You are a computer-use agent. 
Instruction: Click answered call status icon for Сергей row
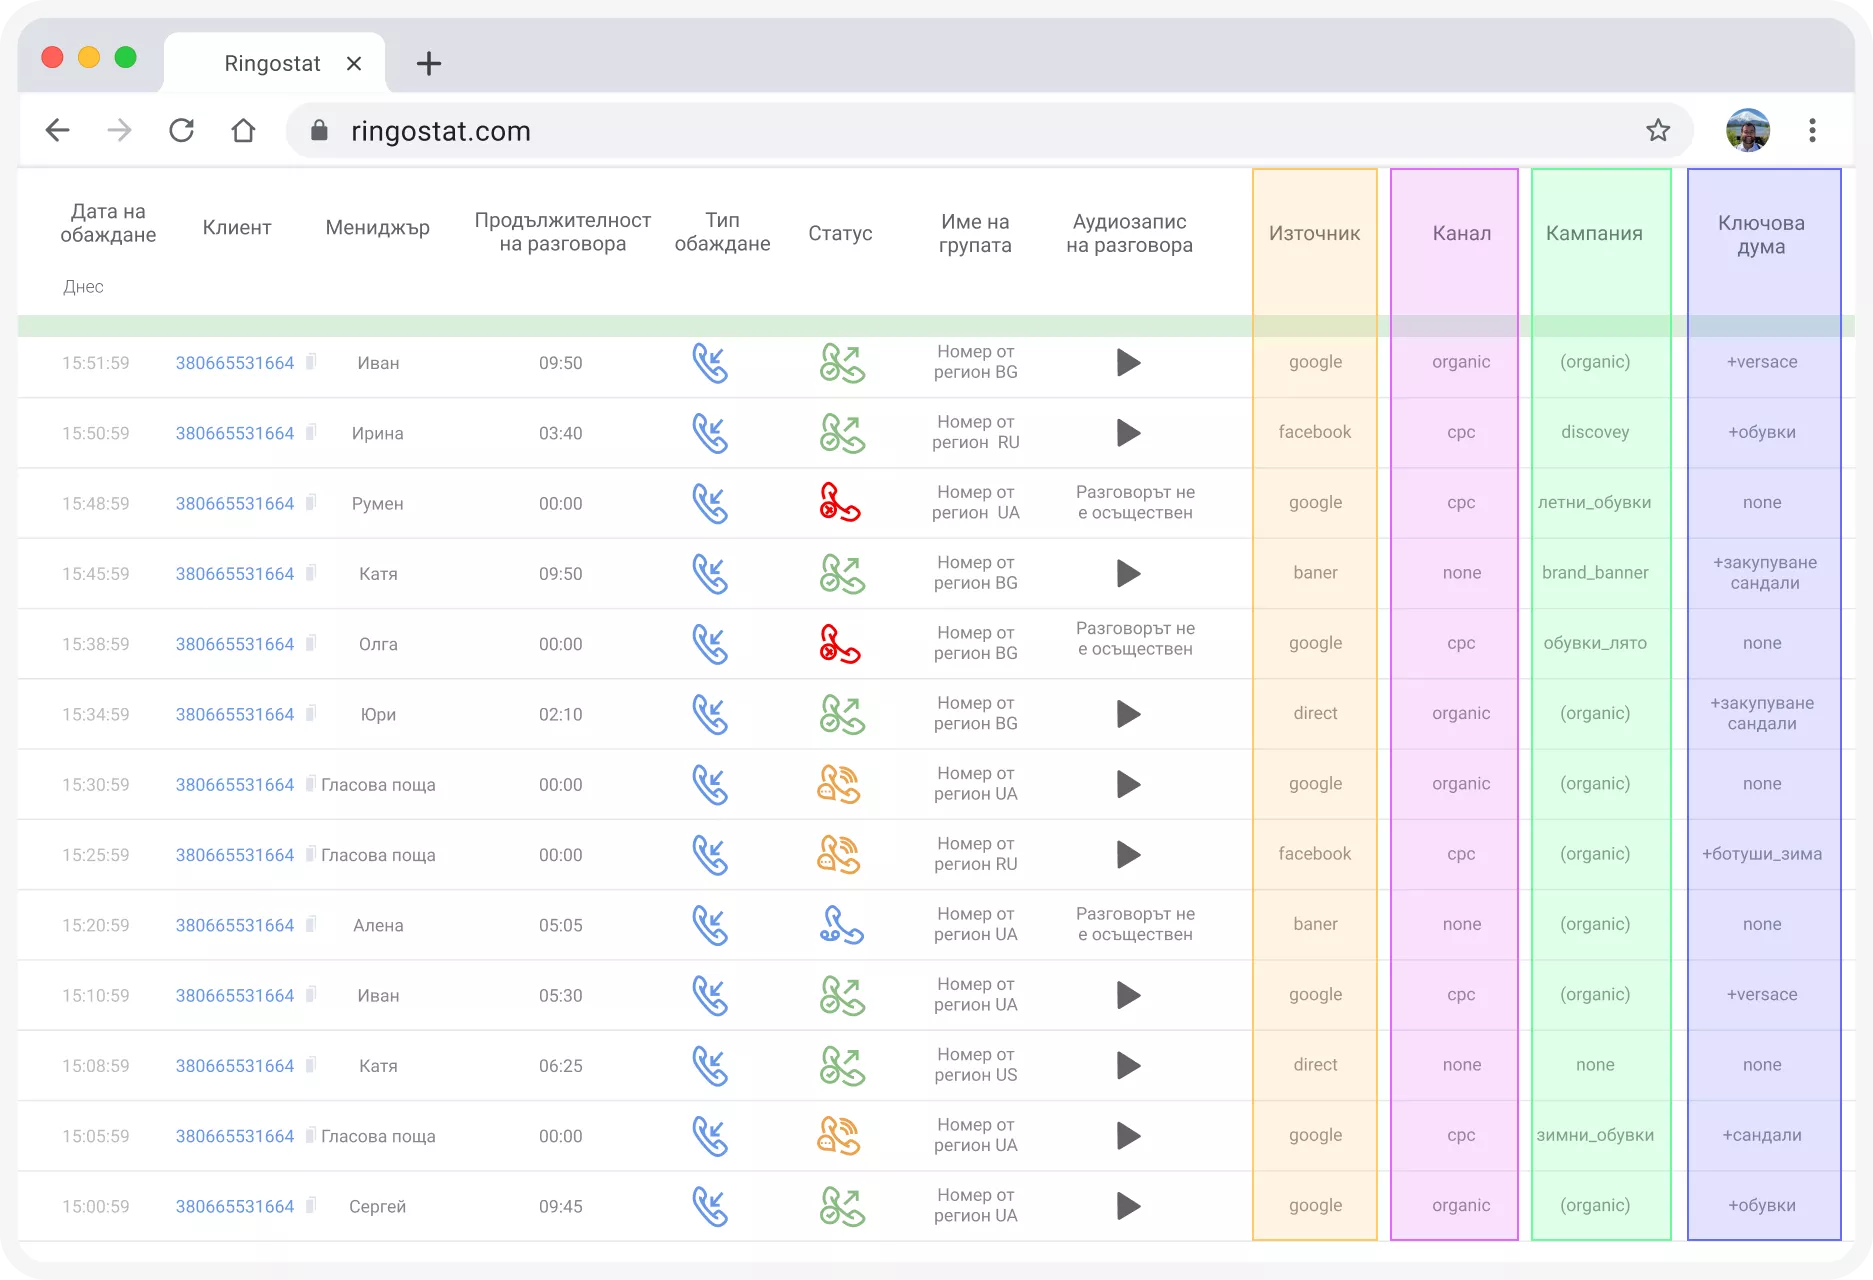coord(842,1206)
